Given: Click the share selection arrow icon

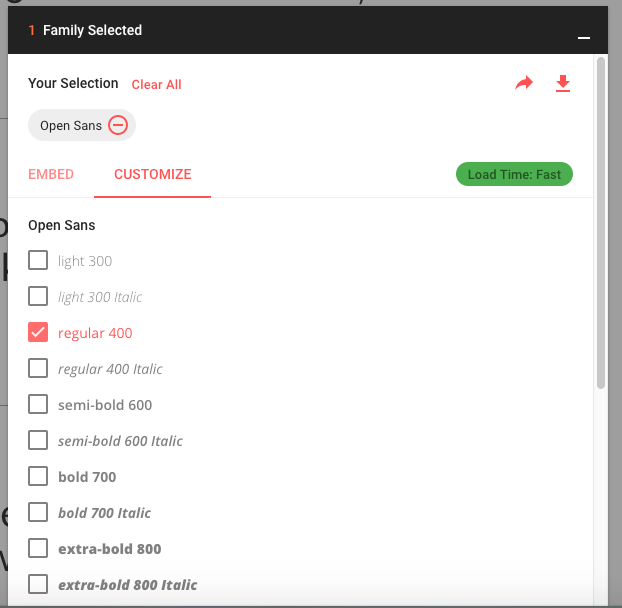Looking at the screenshot, I should tap(524, 83).
